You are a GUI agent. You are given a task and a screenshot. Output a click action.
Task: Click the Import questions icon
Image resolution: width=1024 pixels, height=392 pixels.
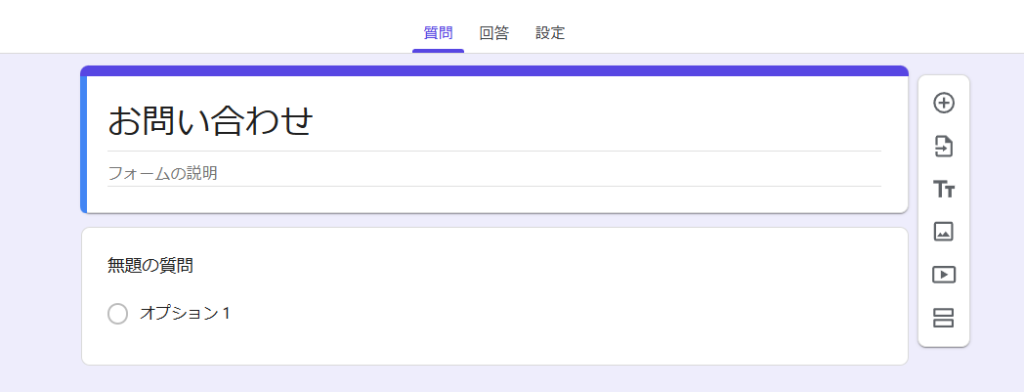coord(944,146)
